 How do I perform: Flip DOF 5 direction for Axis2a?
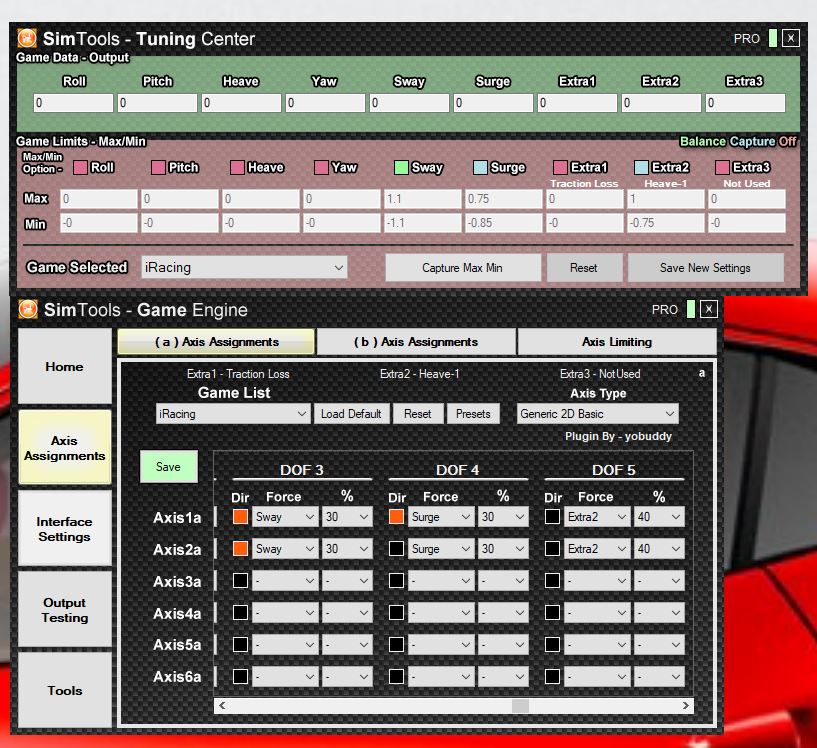click(x=552, y=548)
